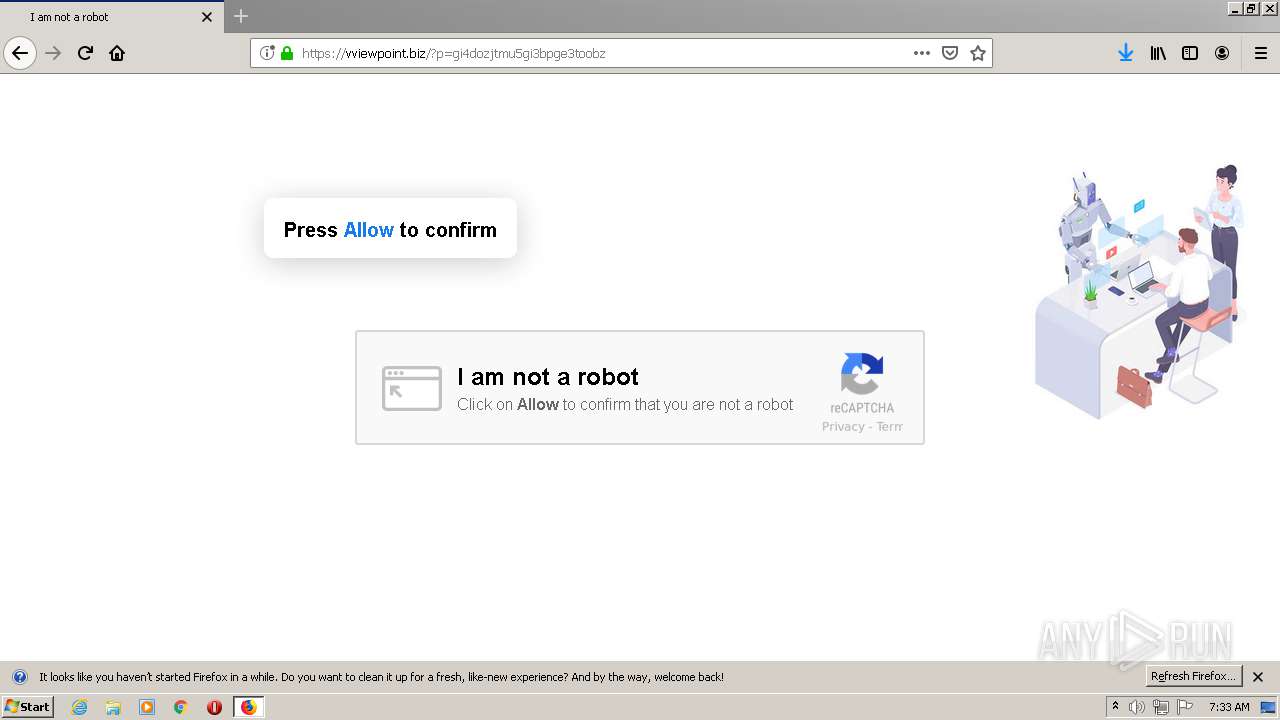The width and height of the screenshot is (1280, 720).
Task: Launch Opera from taskbar
Action: point(214,707)
